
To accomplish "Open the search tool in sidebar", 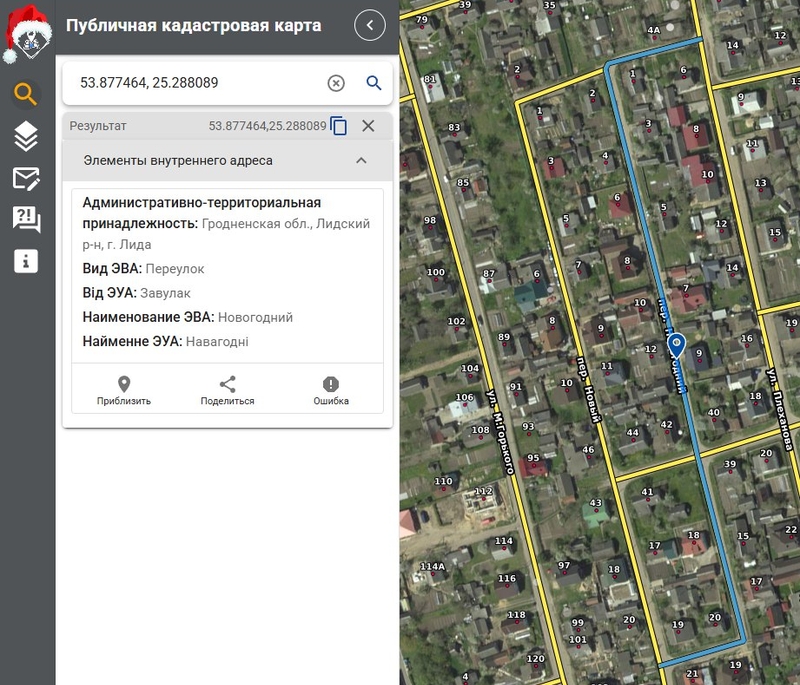I will 26,94.
